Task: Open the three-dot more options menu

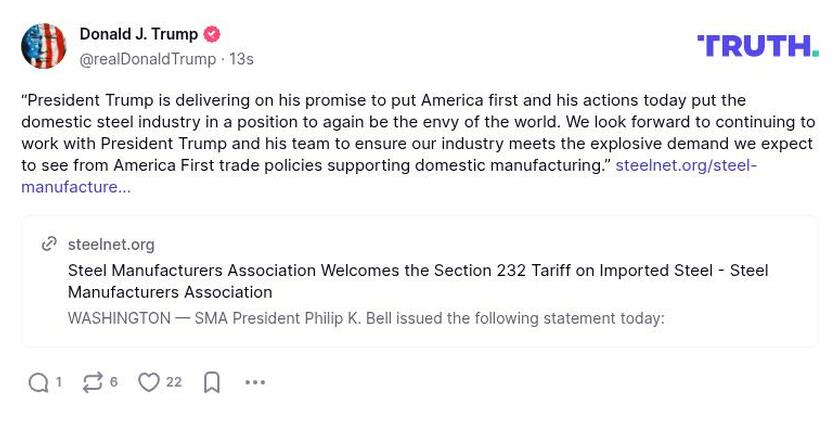Action: [x=255, y=382]
